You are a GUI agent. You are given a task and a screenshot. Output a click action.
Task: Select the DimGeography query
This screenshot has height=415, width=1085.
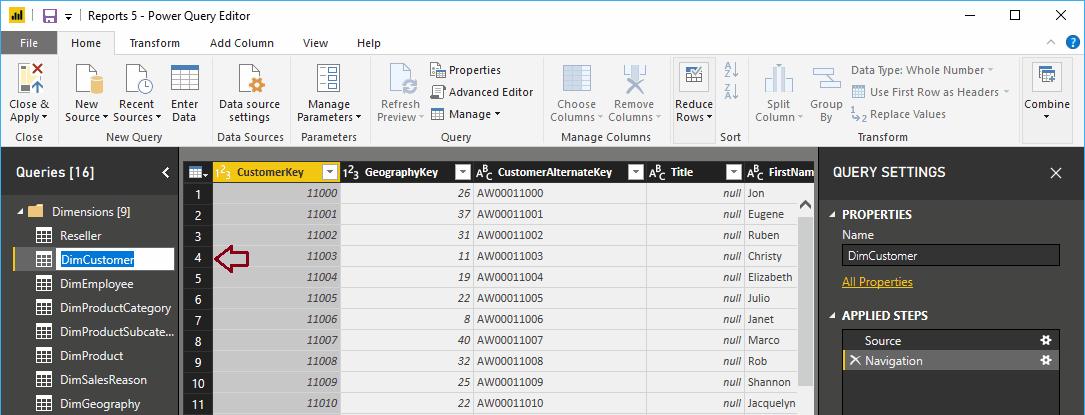point(100,404)
